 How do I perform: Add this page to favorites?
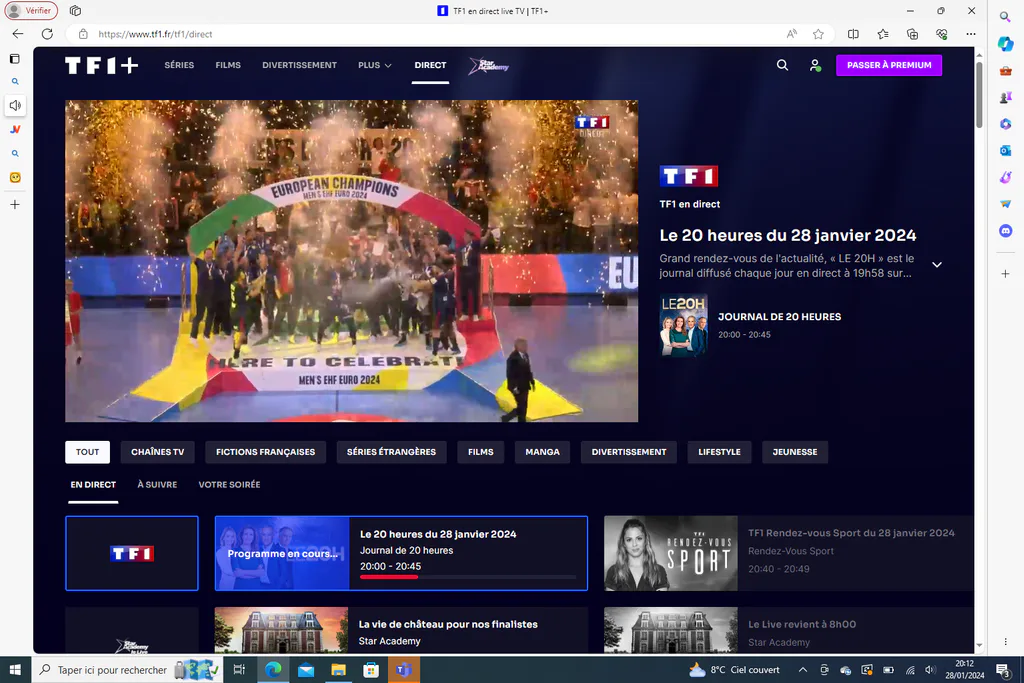coord(818,34)
